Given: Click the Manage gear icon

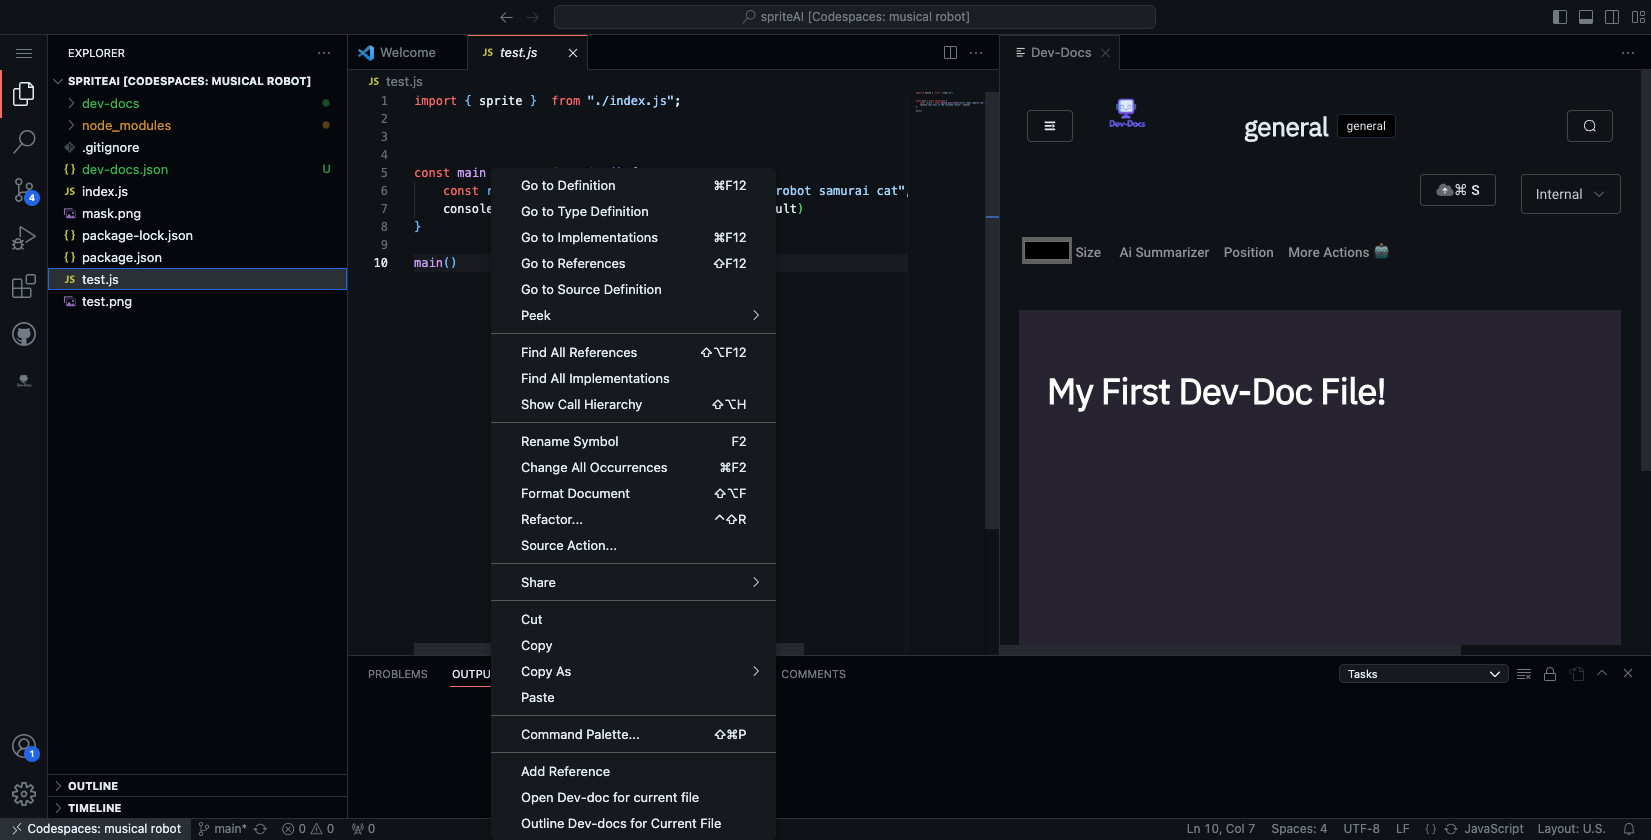Looking at the screenshot, I should (x=24, y=794).
